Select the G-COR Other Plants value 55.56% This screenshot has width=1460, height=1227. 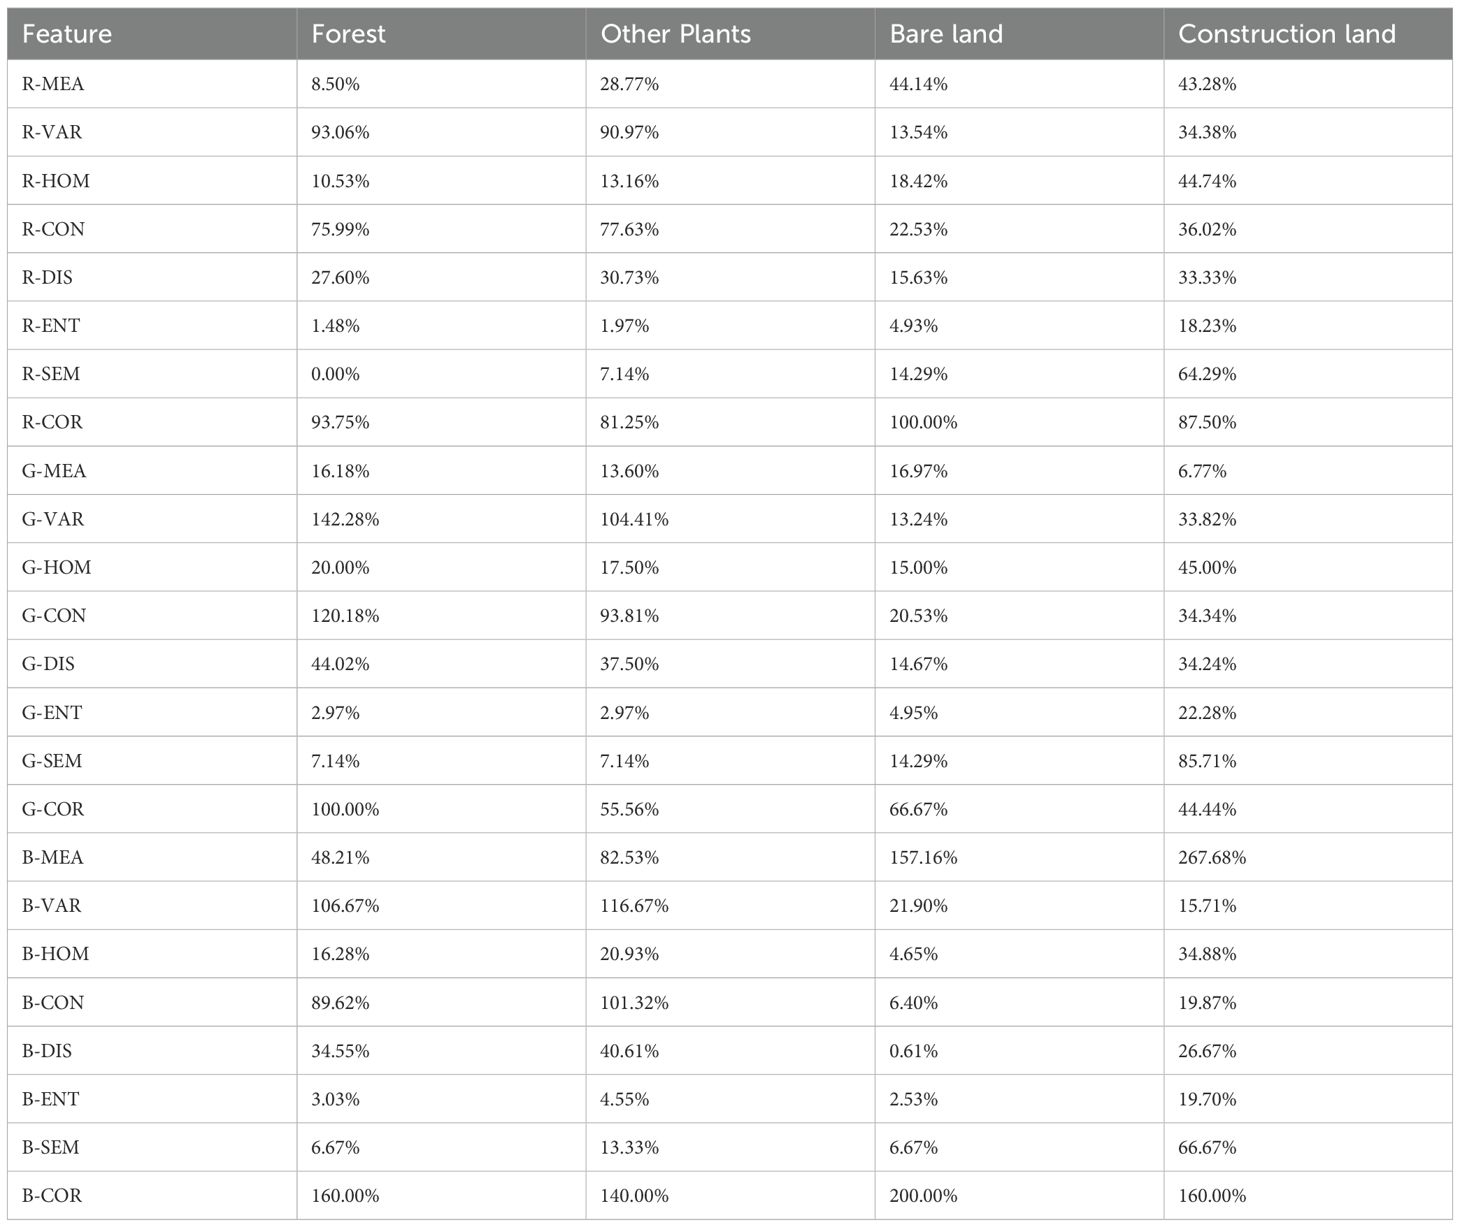tap(629, 809)
